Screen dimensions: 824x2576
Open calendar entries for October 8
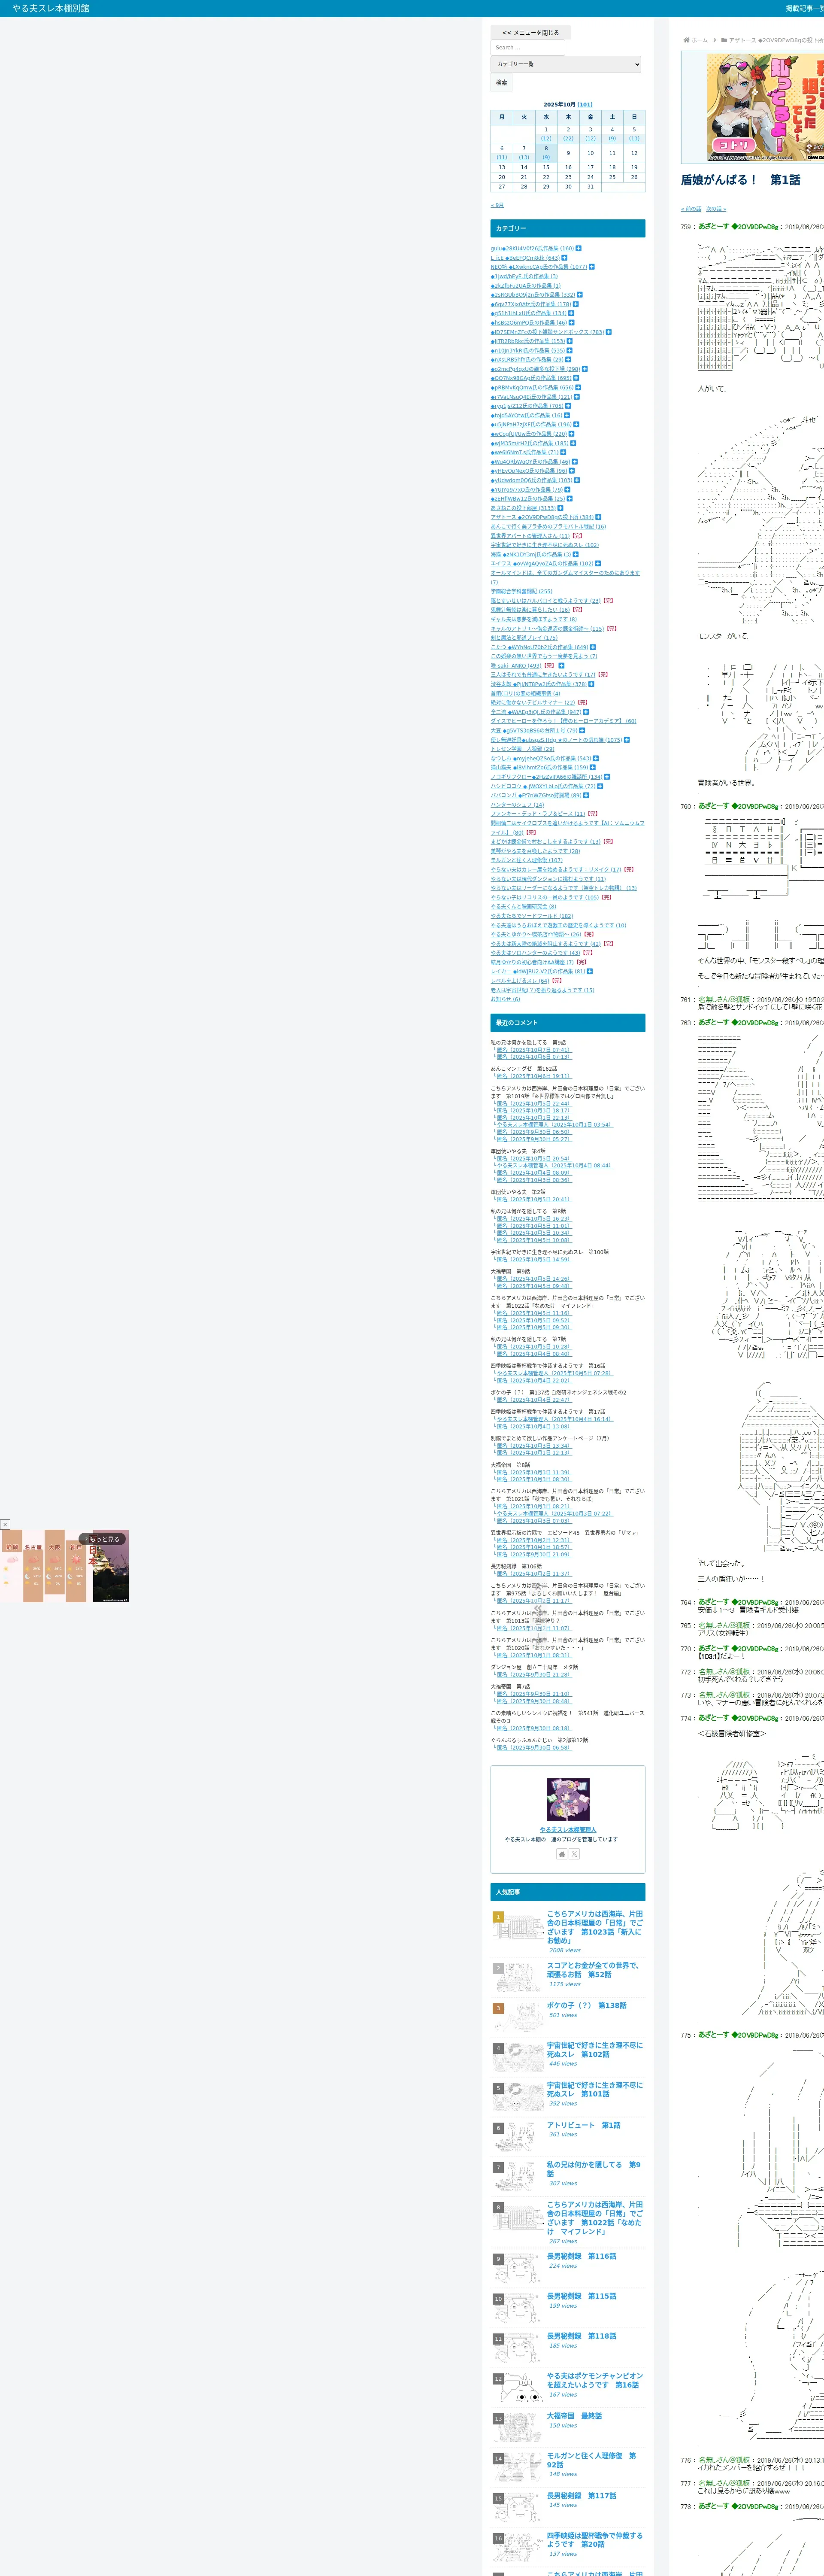click(546, 157)
